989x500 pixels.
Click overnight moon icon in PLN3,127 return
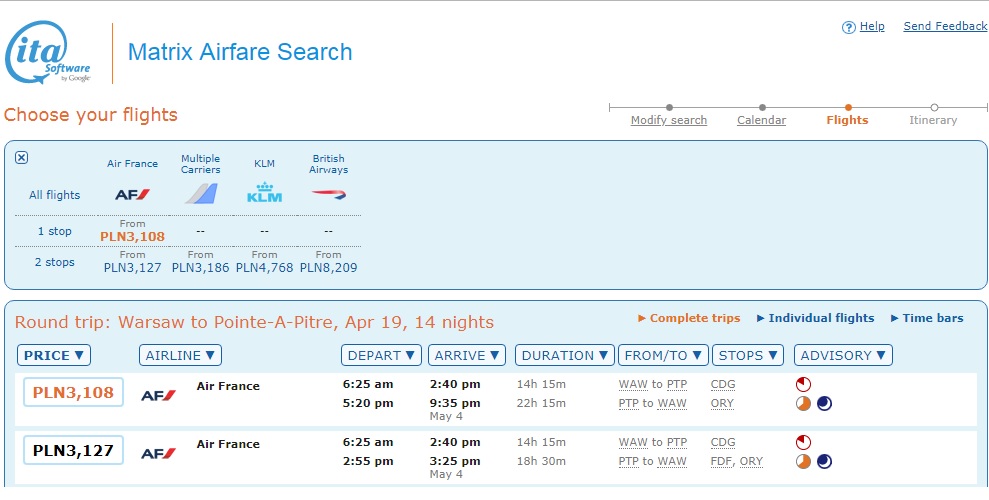pos(824,462)
